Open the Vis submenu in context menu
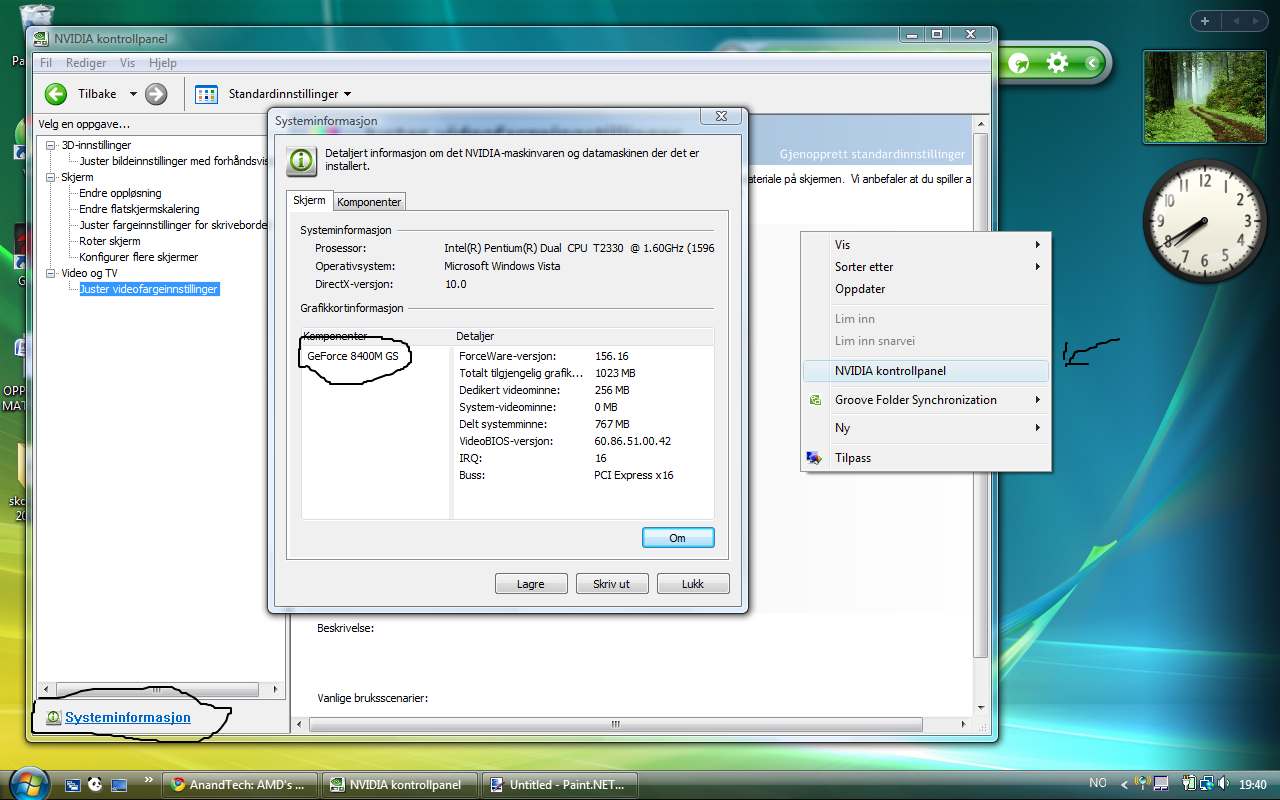1280x800 pixels. (926, 245)
